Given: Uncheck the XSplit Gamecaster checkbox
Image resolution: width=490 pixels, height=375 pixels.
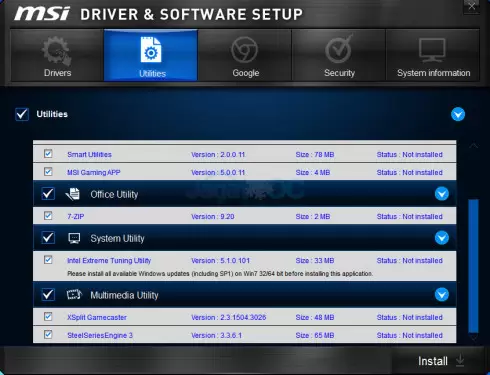Looking at the screenshot, I should pyautogui.click(x=48, y=316).
